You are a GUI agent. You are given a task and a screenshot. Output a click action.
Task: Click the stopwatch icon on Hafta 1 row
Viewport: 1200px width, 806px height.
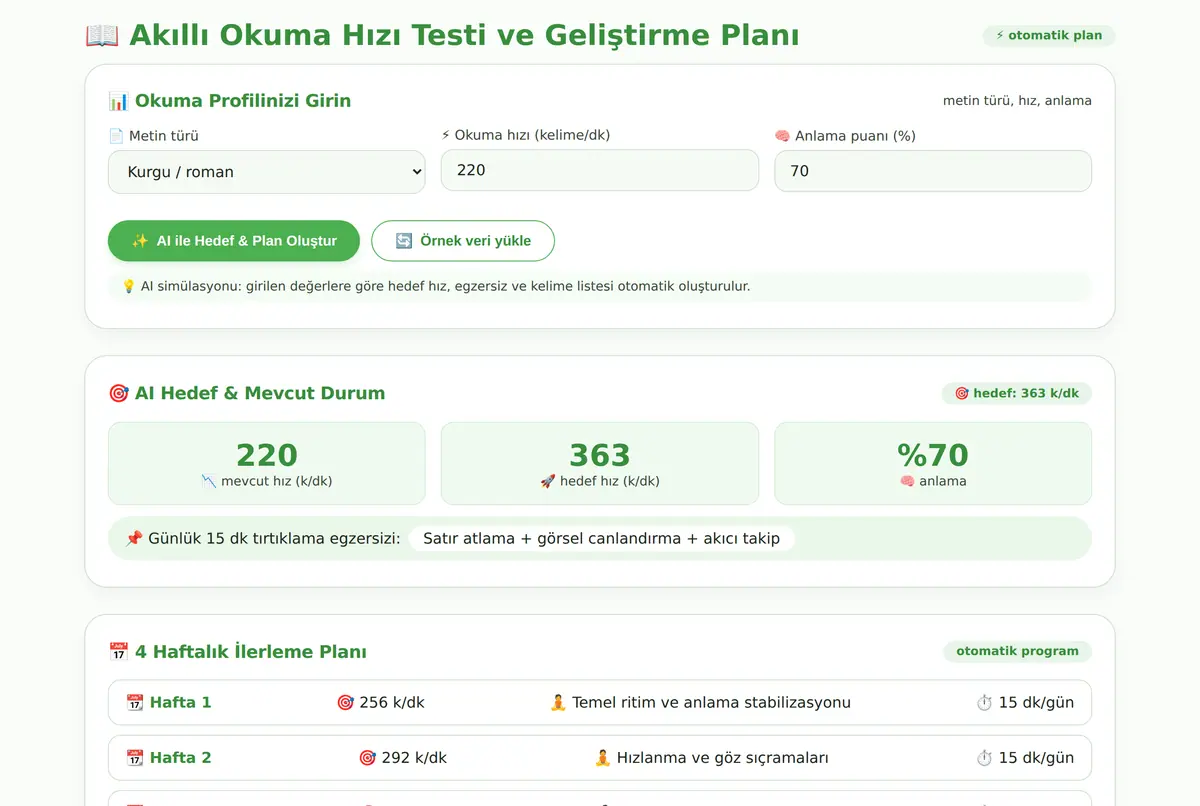pyautogui.click(x=984, y=703)
